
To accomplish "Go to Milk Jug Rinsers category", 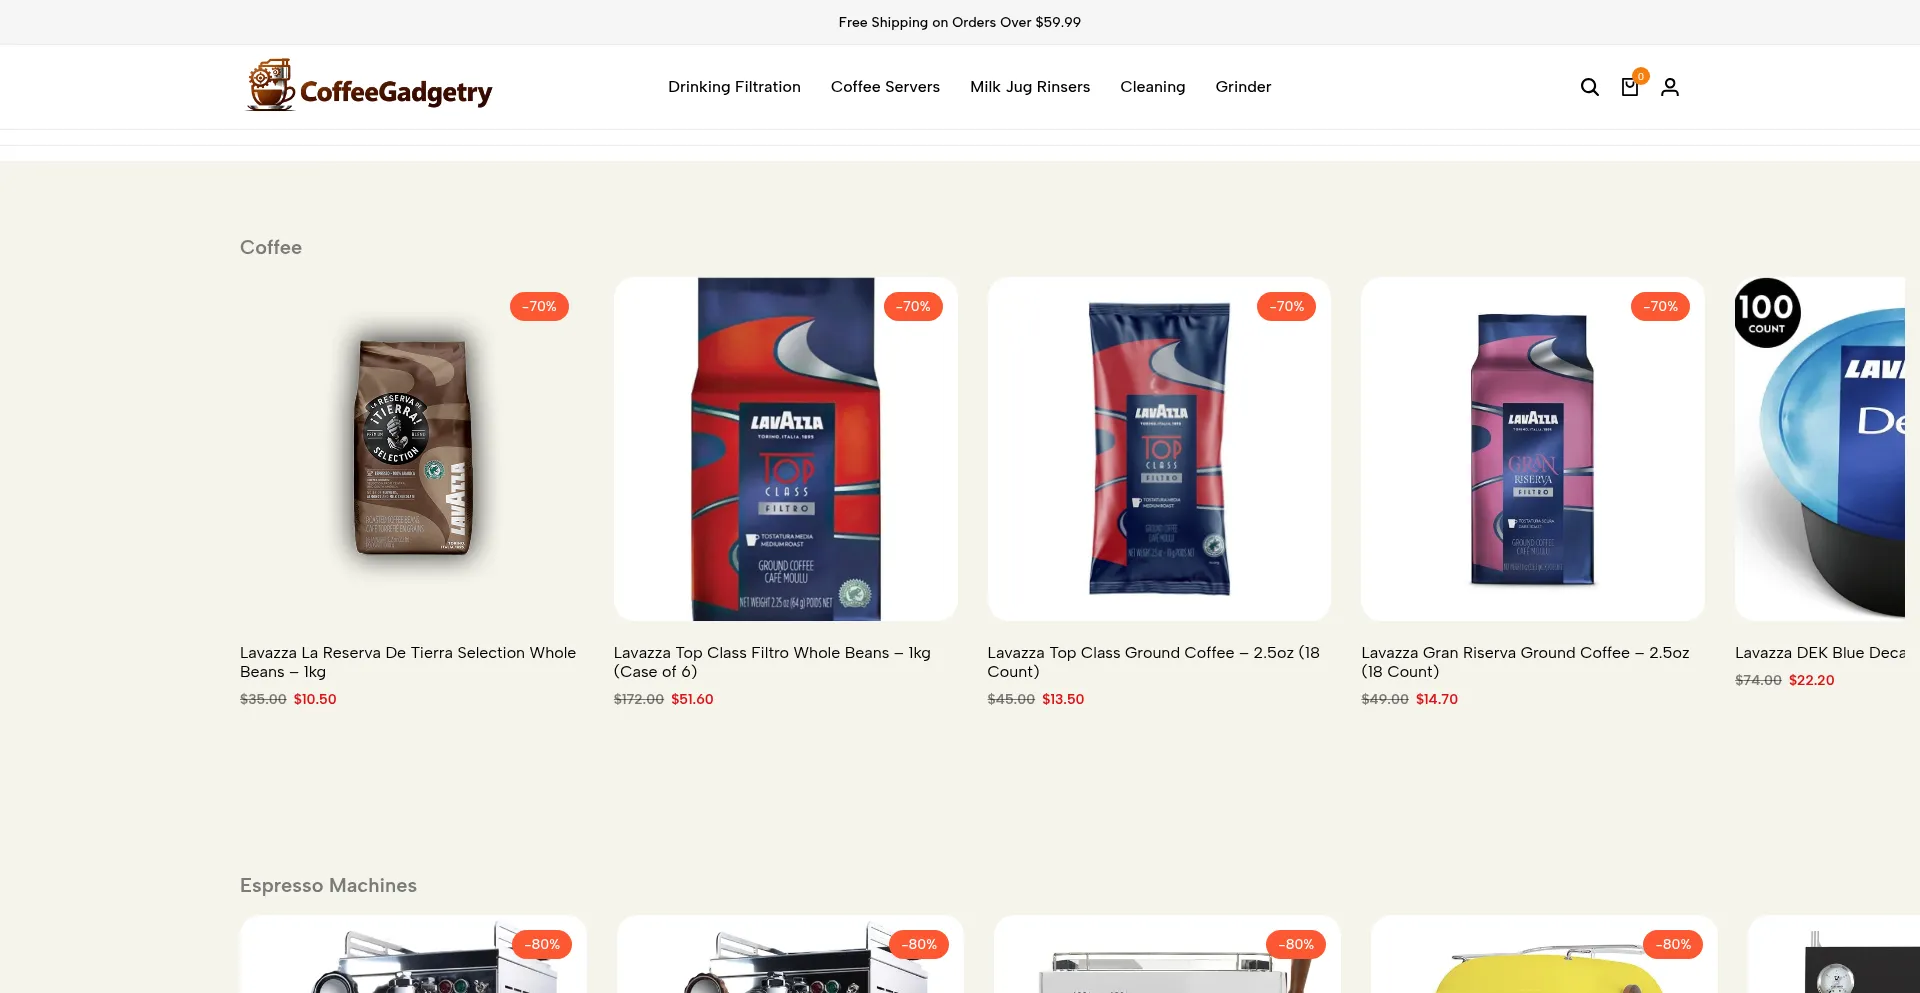I will click(1030, 87).
